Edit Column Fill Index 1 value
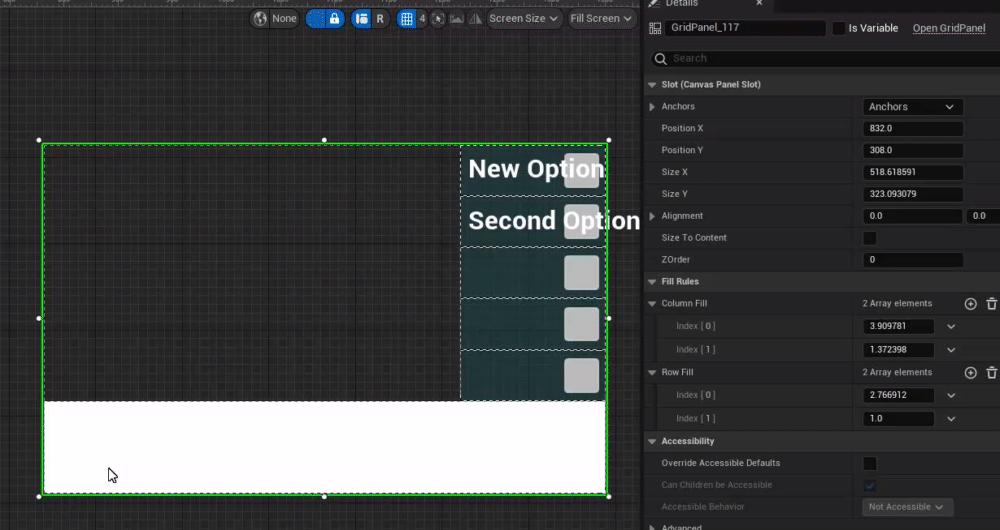Viewport: 1000px width, 530px height. coord(898,350)
